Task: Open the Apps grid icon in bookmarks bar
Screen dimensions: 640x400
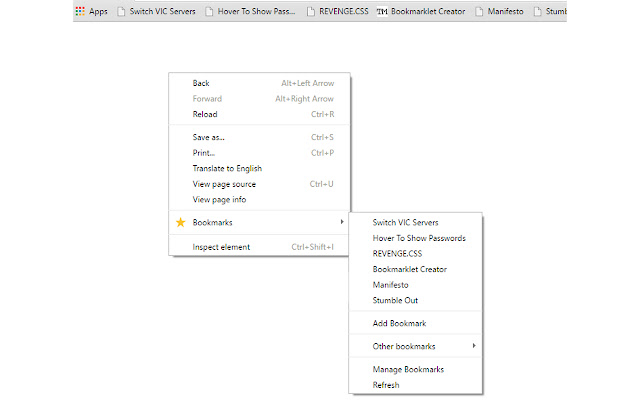Action: (x=80, y=11)
